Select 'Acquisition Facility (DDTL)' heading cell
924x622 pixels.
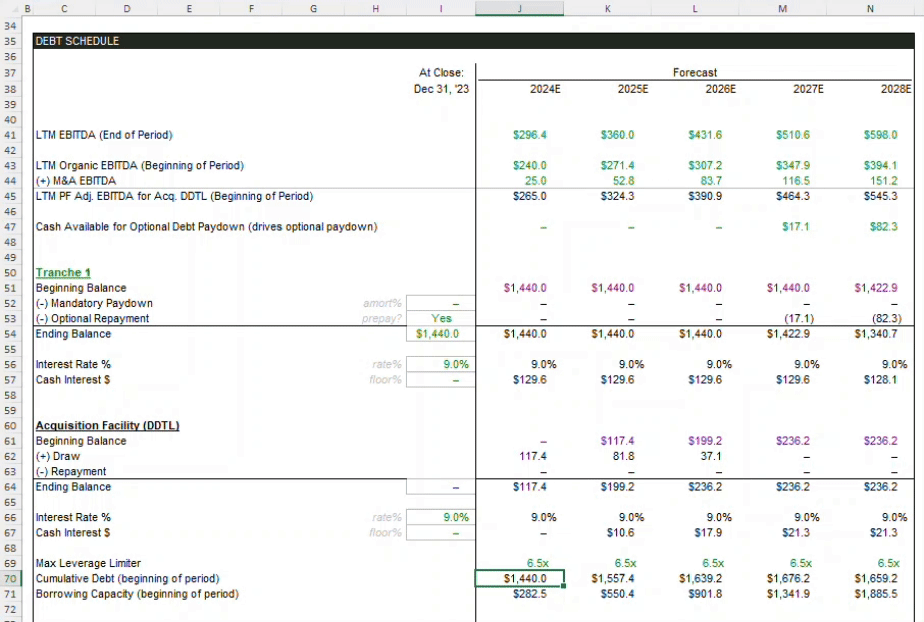pyautogui.click(x=107, y=426)
